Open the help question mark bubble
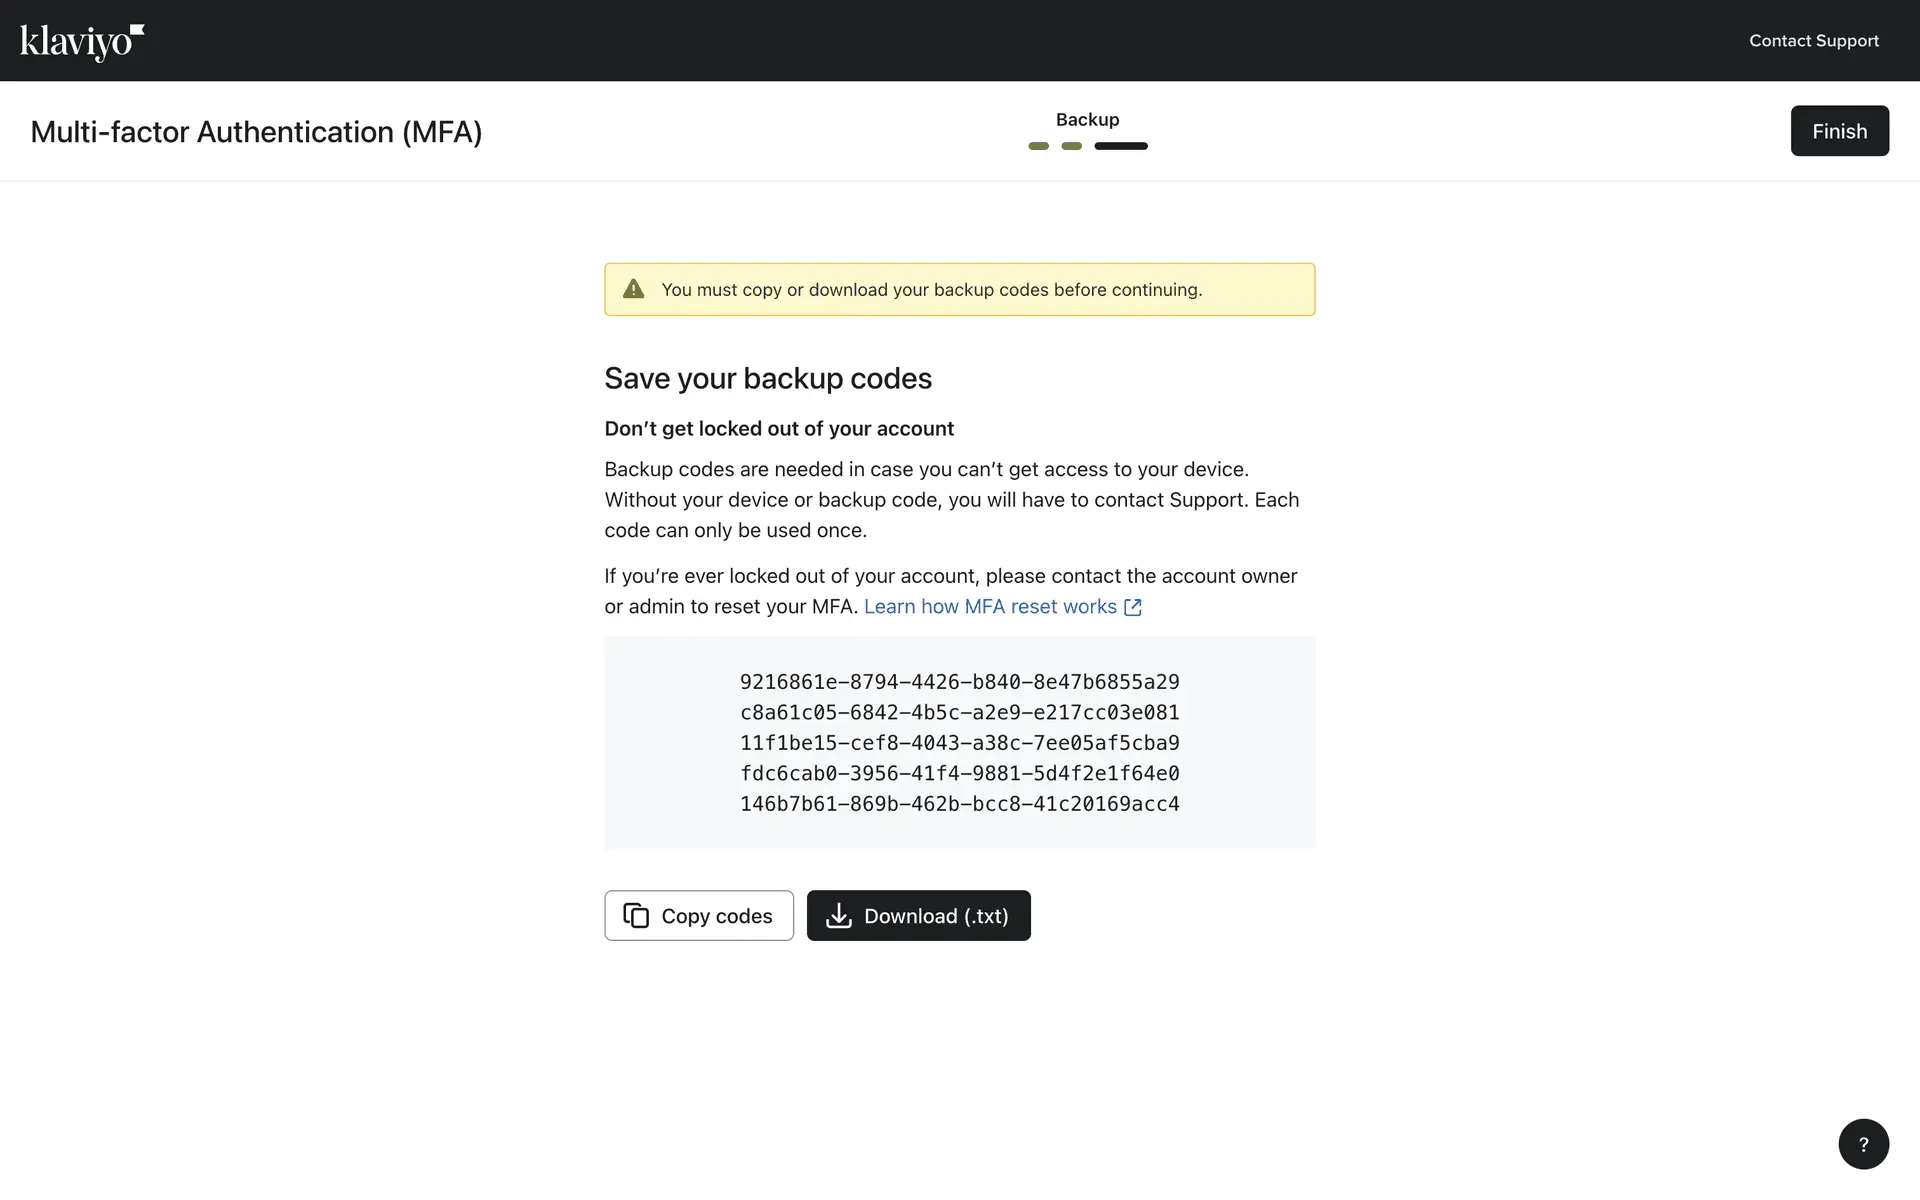Viewport: 1920px width, 1200px height. point(1863,1144)
